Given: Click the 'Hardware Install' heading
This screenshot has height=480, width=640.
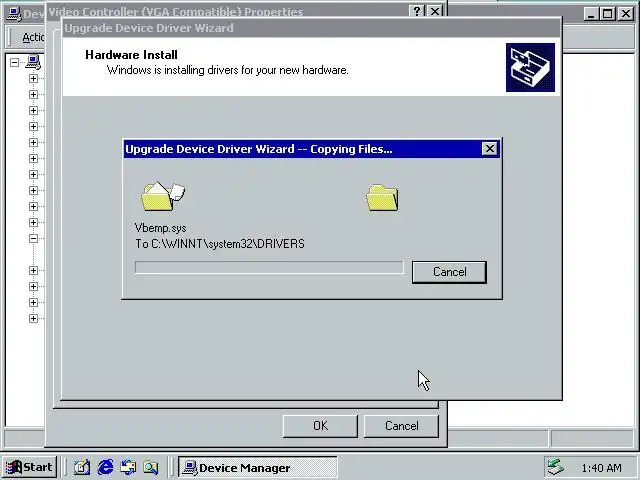Looking at the screenshot, I should pos(131,55).
